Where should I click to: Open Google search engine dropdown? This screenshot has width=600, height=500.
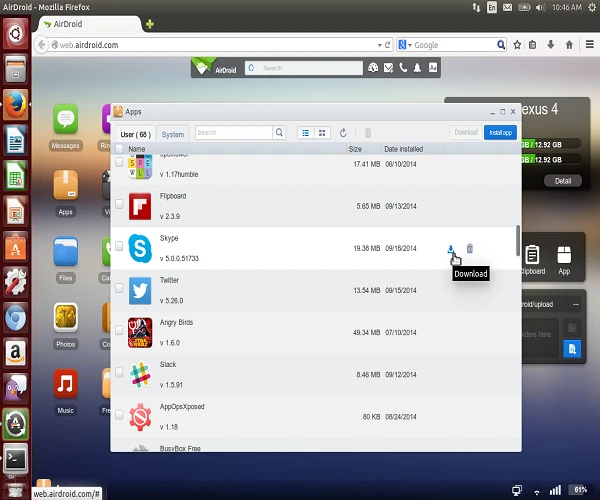405,45
